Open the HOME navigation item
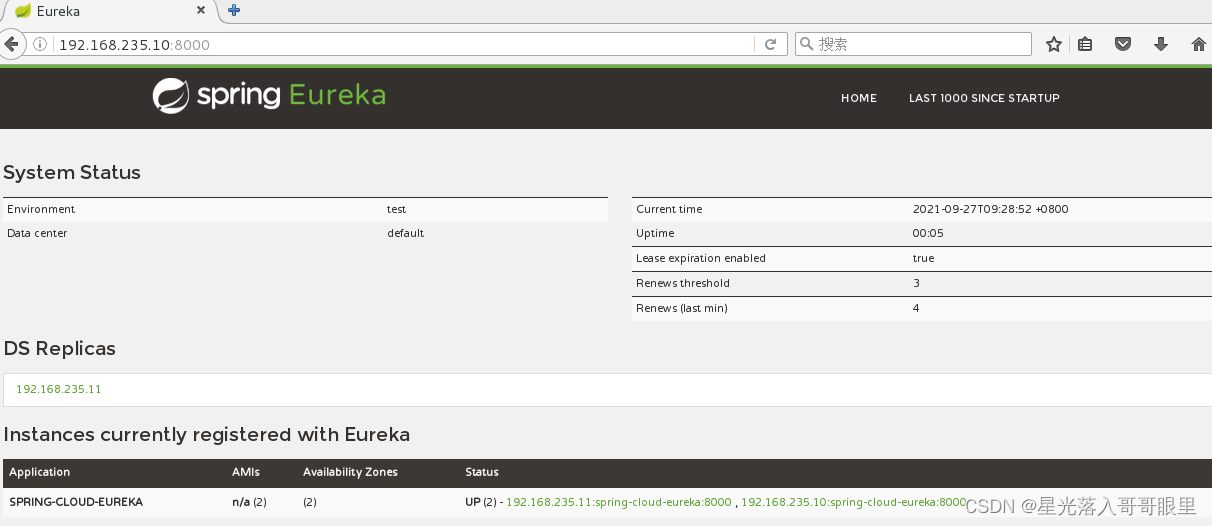This screenshot has height=526, width=1212. [x=859, y=98]
